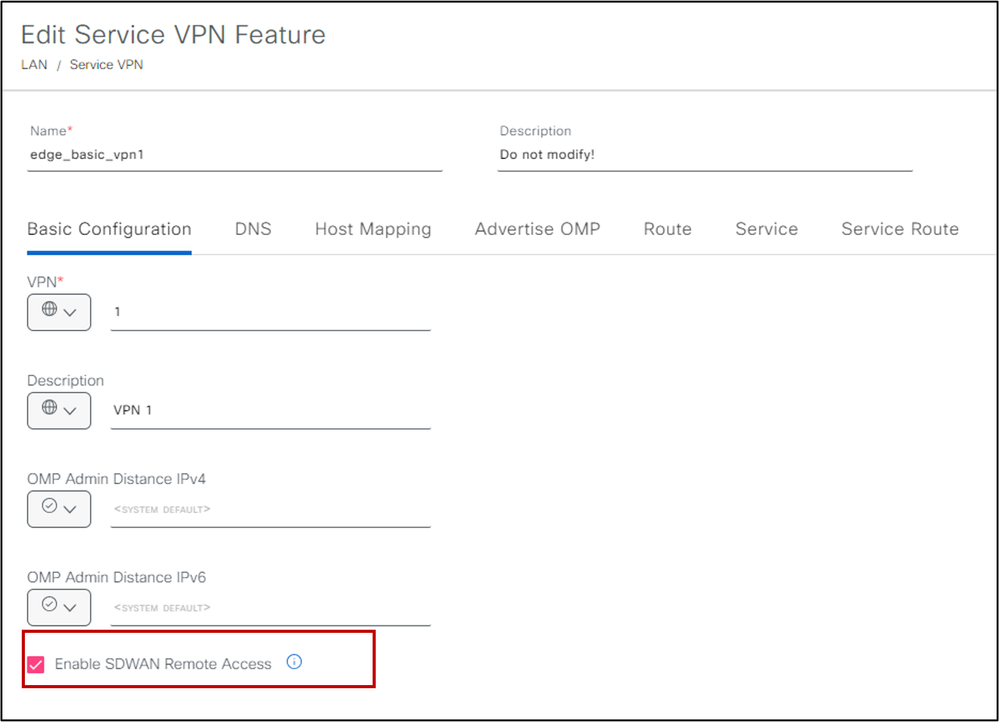Click the OMP Admin Distance IPv6 value field
The width and height of the screenshot is (999, 722).
pyautogui.click(x=270, y=607)
